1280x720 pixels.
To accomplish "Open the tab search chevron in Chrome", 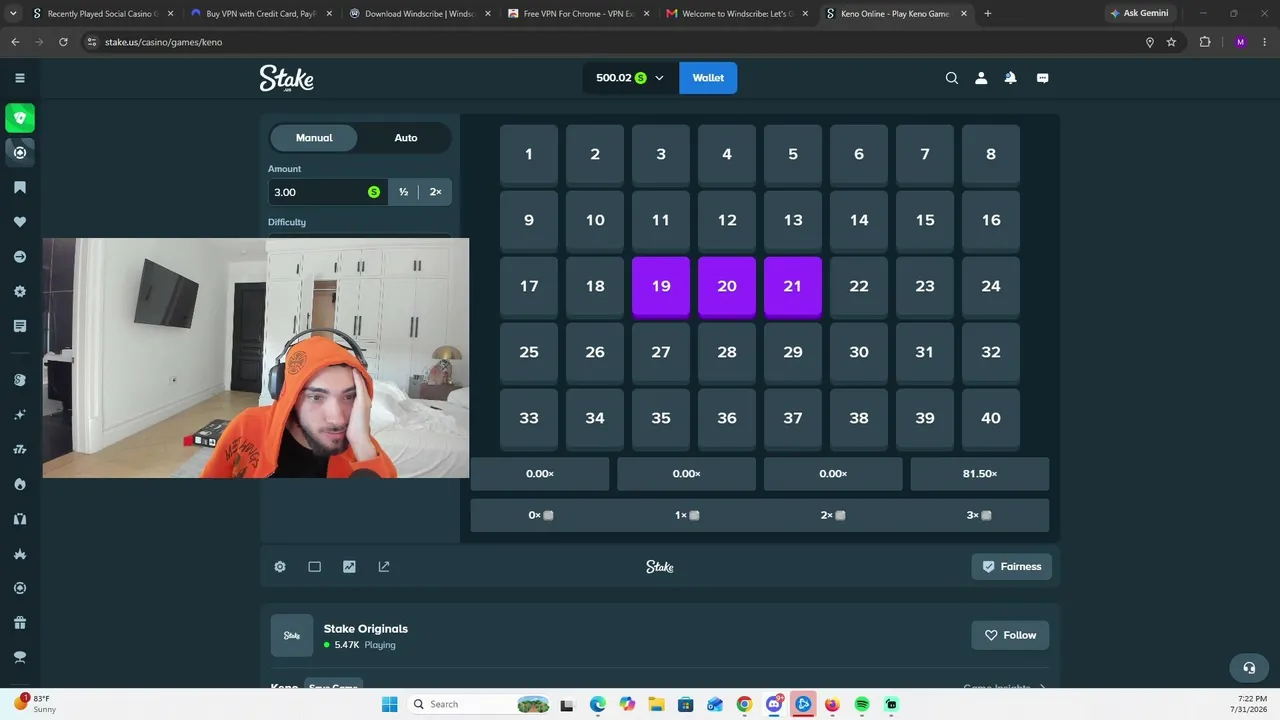I will click(x=14, y=14).
